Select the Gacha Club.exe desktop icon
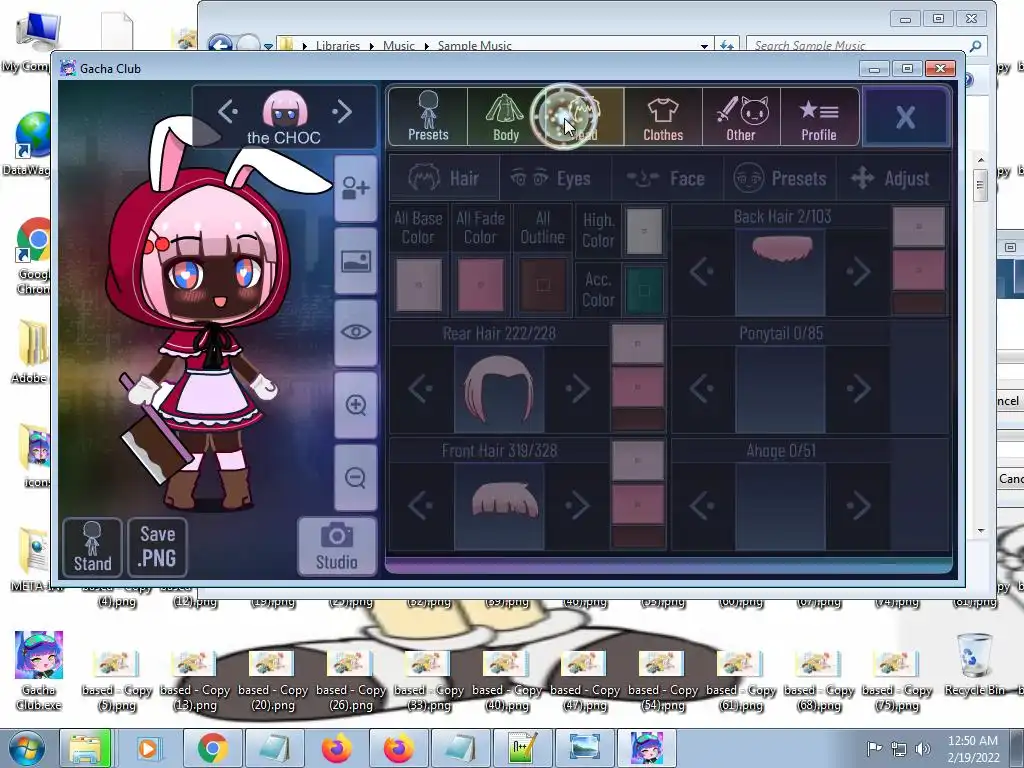 point(39,673)
